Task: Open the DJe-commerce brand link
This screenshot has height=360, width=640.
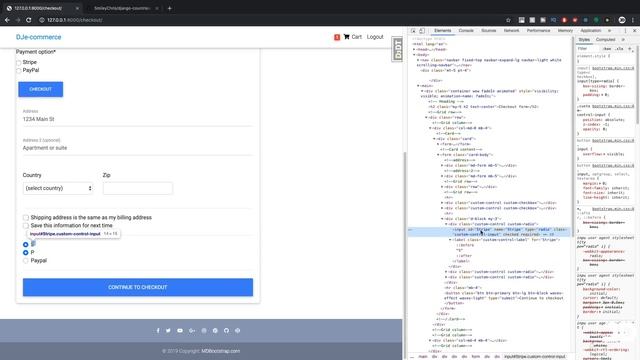Action: click(x=38, y=37)
